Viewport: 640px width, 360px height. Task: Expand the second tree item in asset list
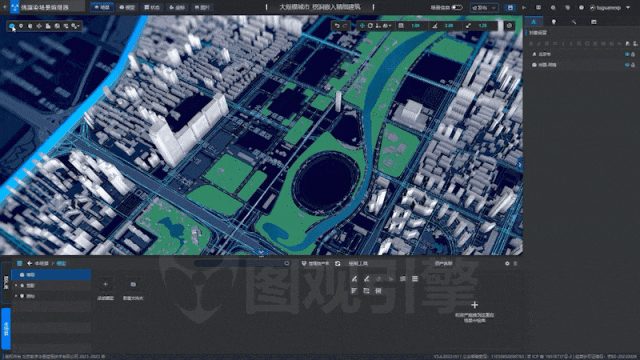[16, 285]
